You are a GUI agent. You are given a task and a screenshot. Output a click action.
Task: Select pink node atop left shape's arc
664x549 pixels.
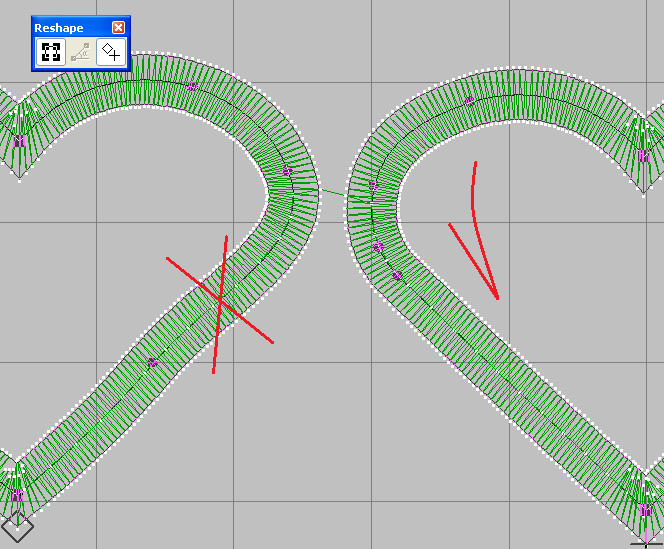(x=192, y=86)
